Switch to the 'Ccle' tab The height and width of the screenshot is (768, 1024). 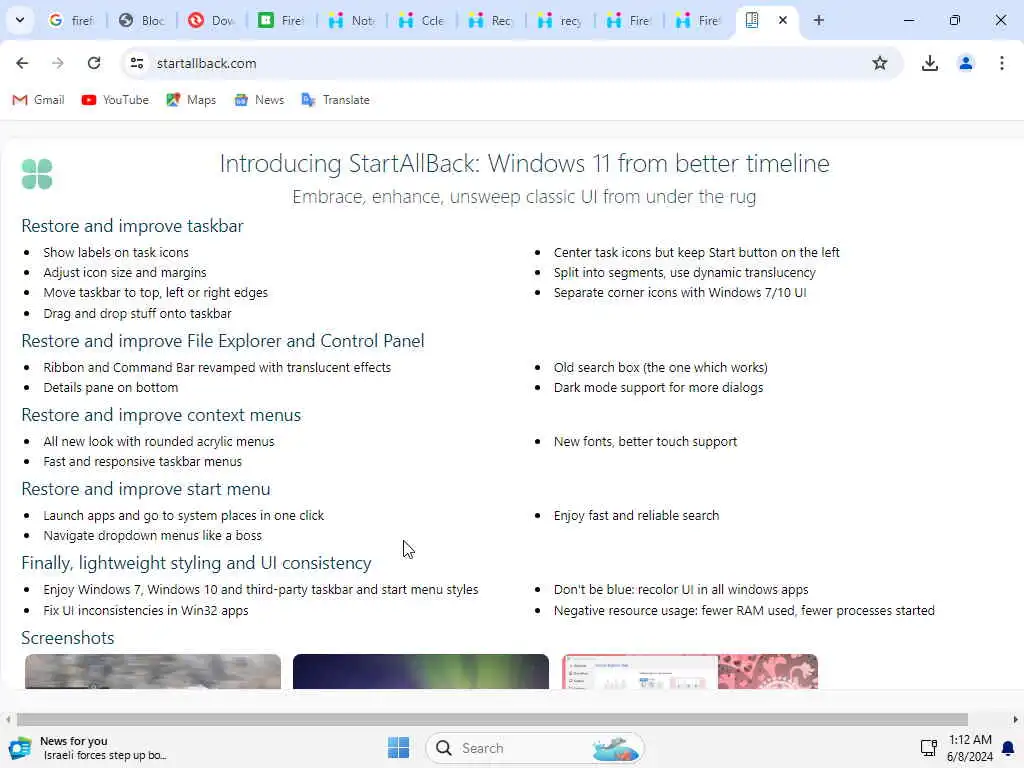421,20
